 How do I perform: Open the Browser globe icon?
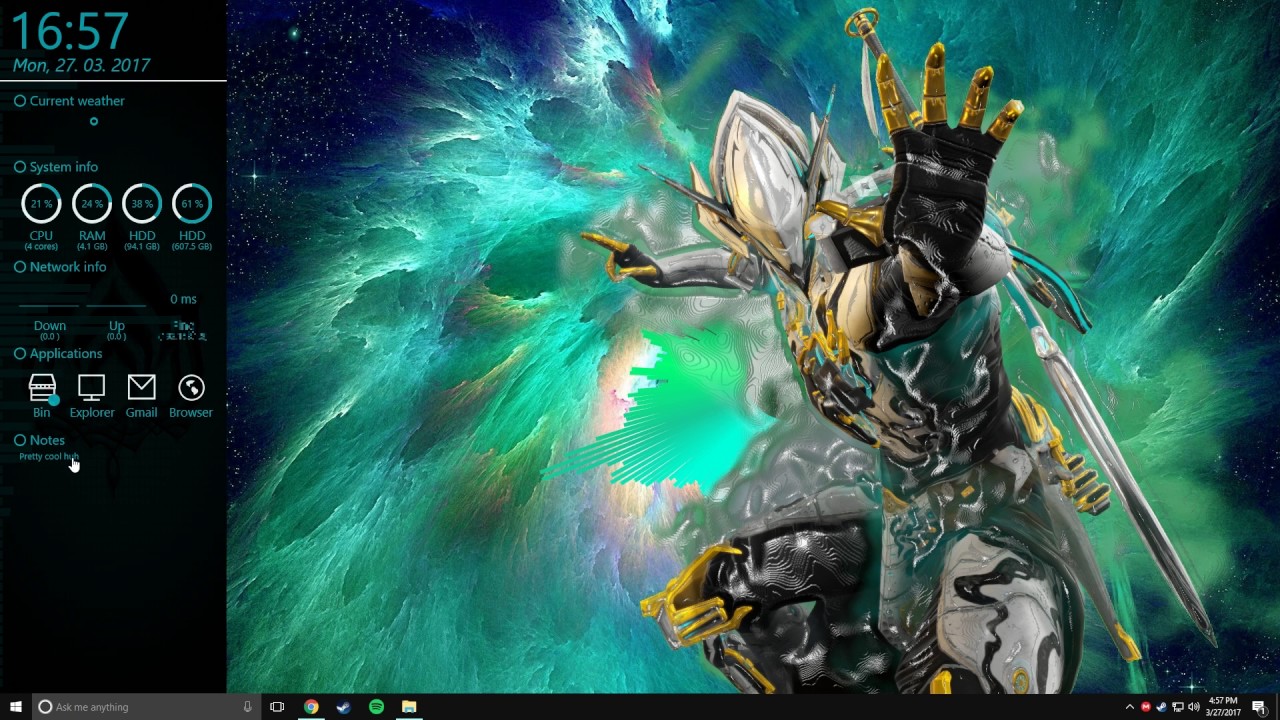191,387
